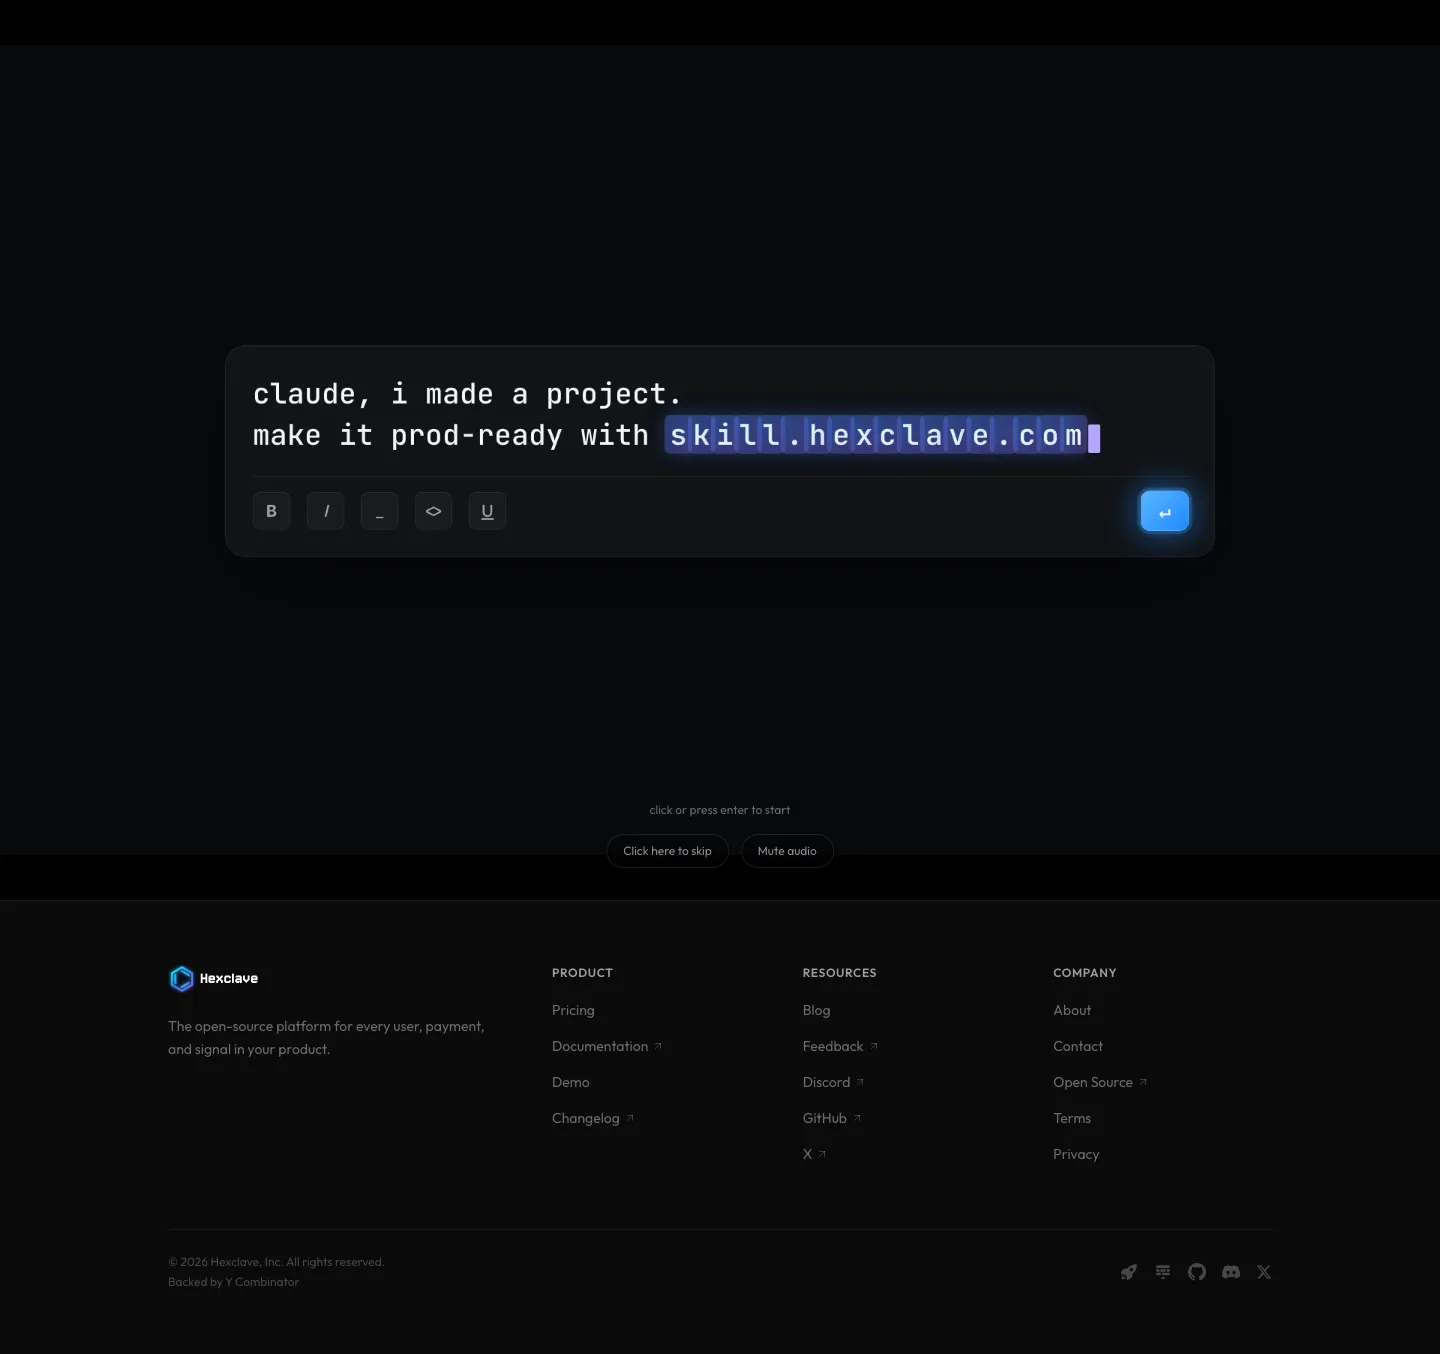Screen dimensions: 1440x1354
Task: Click the RESOURCES column heading
Action: 840,973
